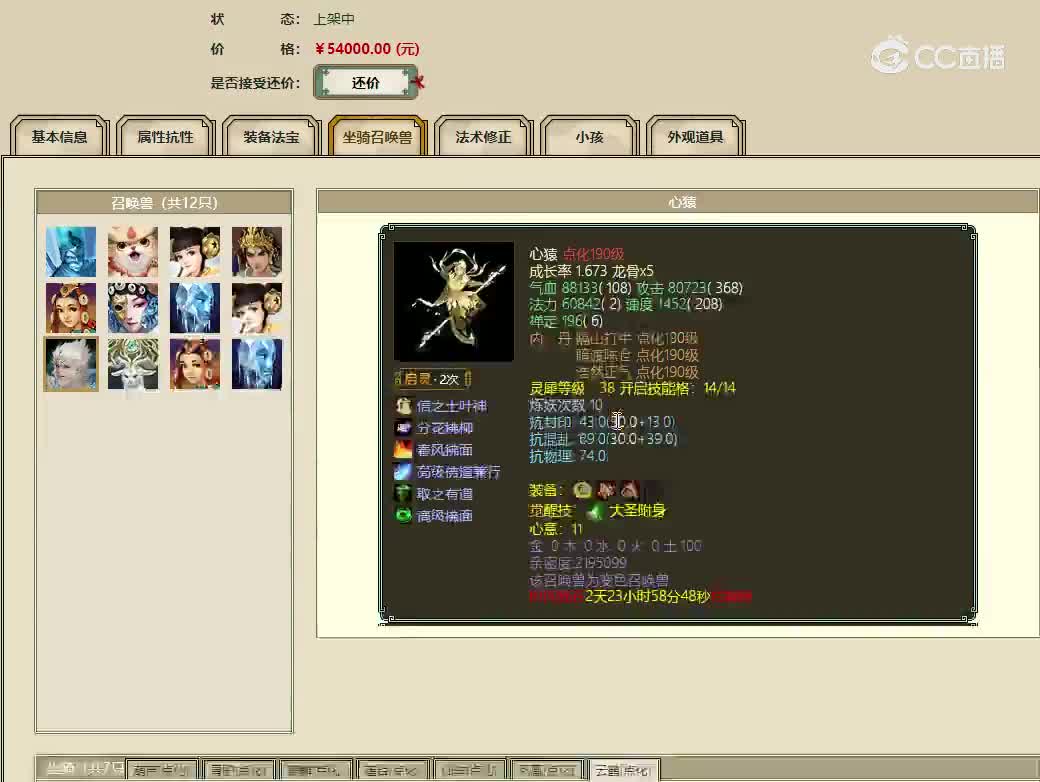Viewport: 1040px width, 782px height.
Task: Switch to the 属性抗性 tab
Action: click(165, 137)
